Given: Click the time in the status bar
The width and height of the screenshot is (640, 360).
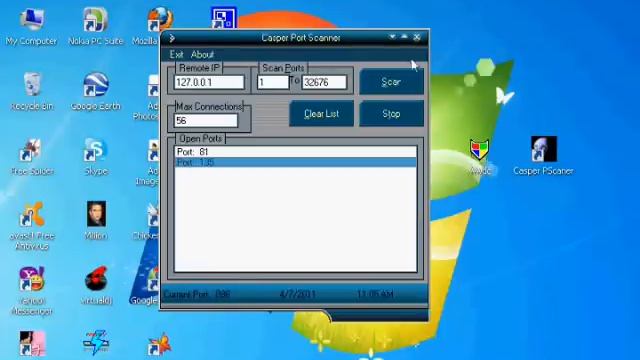Looking at the screenshot, I should click(375, 294).
